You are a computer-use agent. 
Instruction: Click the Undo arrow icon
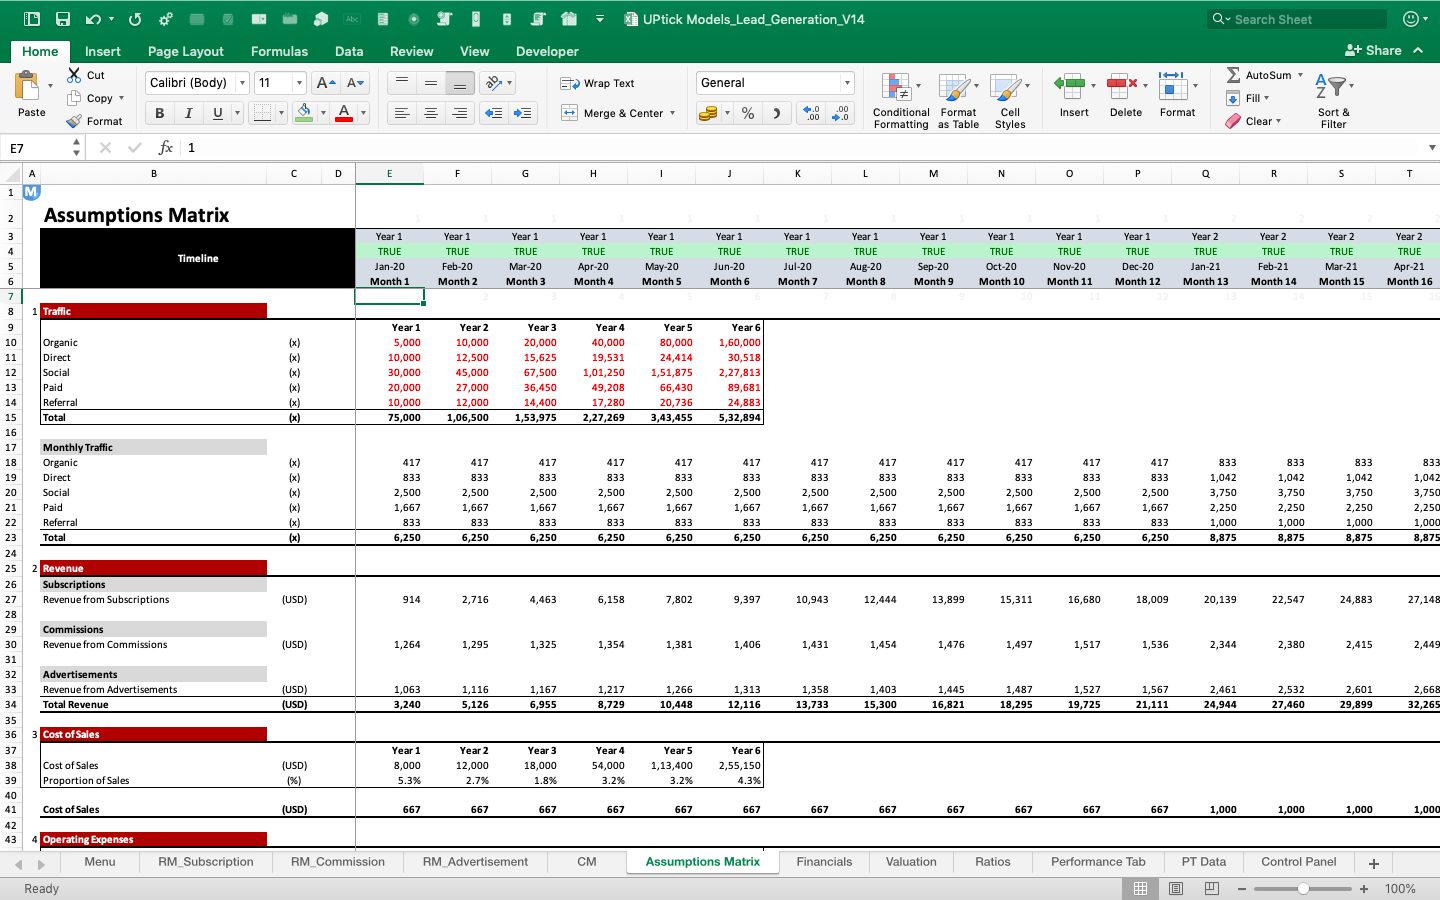click(x=93, y=19)
